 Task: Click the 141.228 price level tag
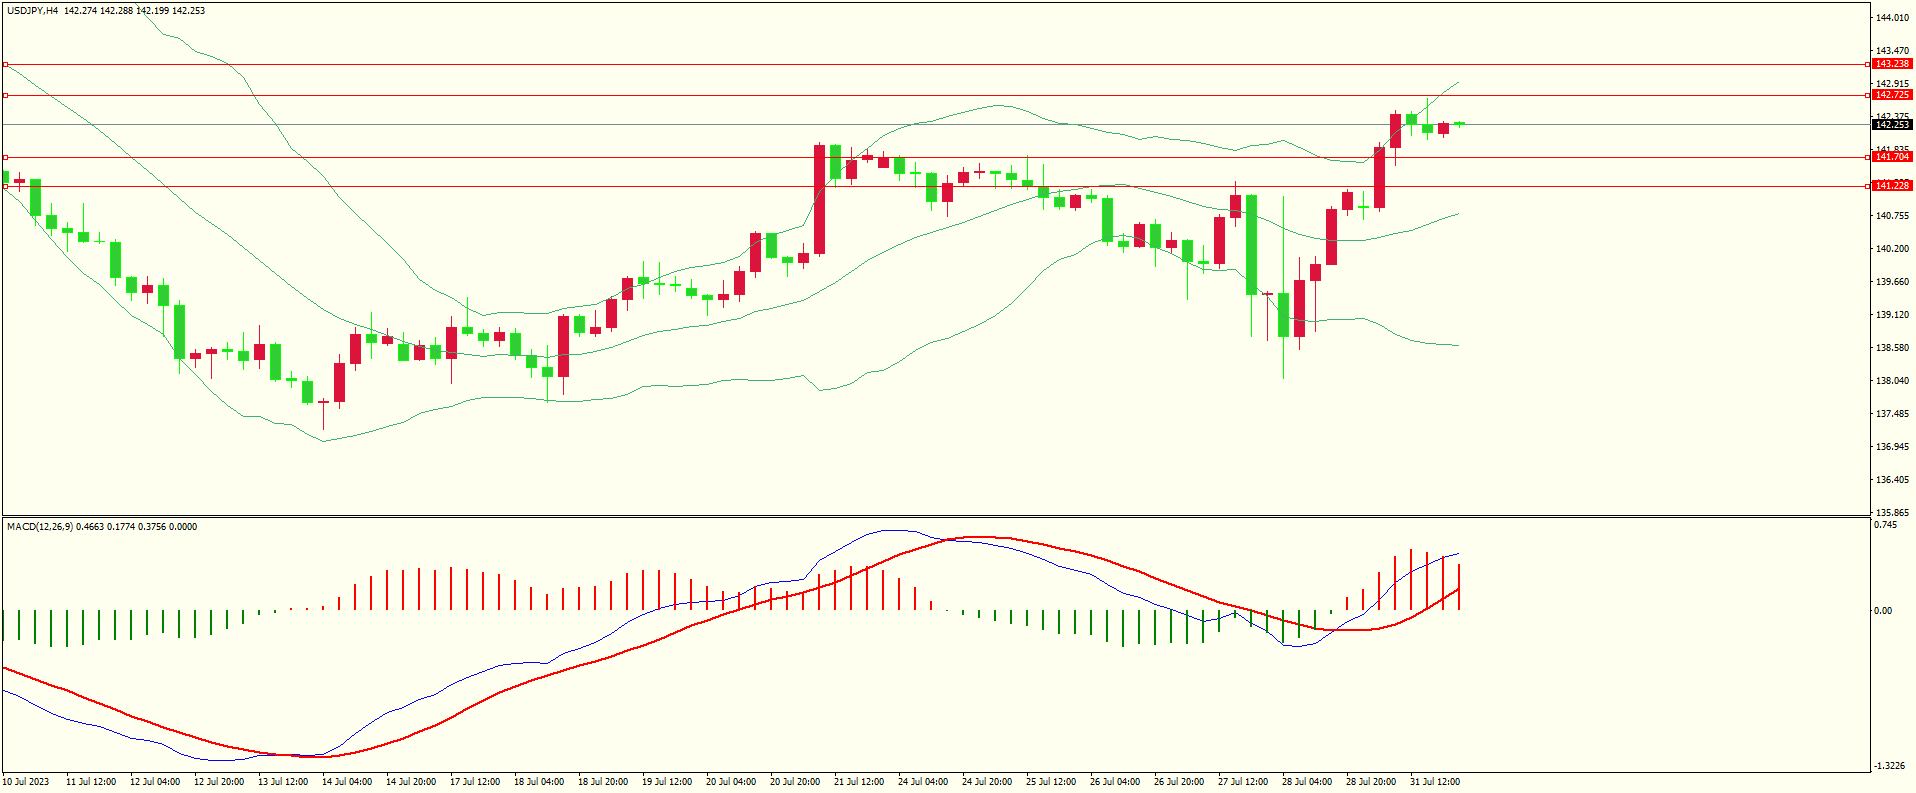[x=1892, y=186]
